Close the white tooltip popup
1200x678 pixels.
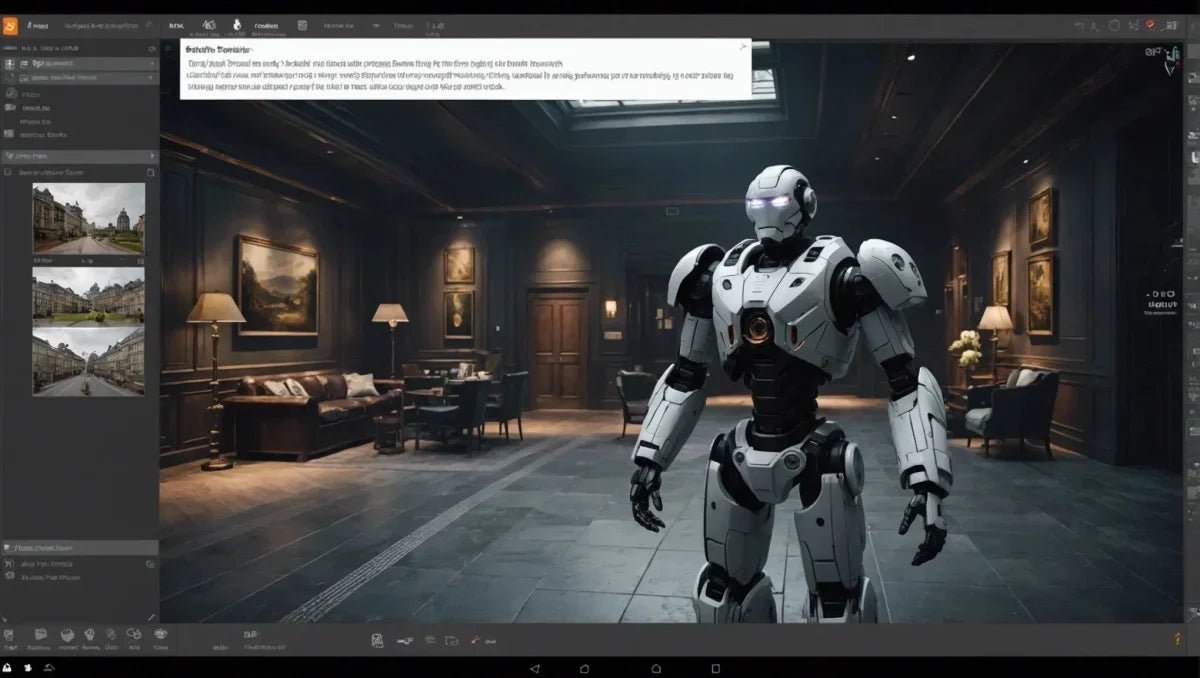point(742,46)
